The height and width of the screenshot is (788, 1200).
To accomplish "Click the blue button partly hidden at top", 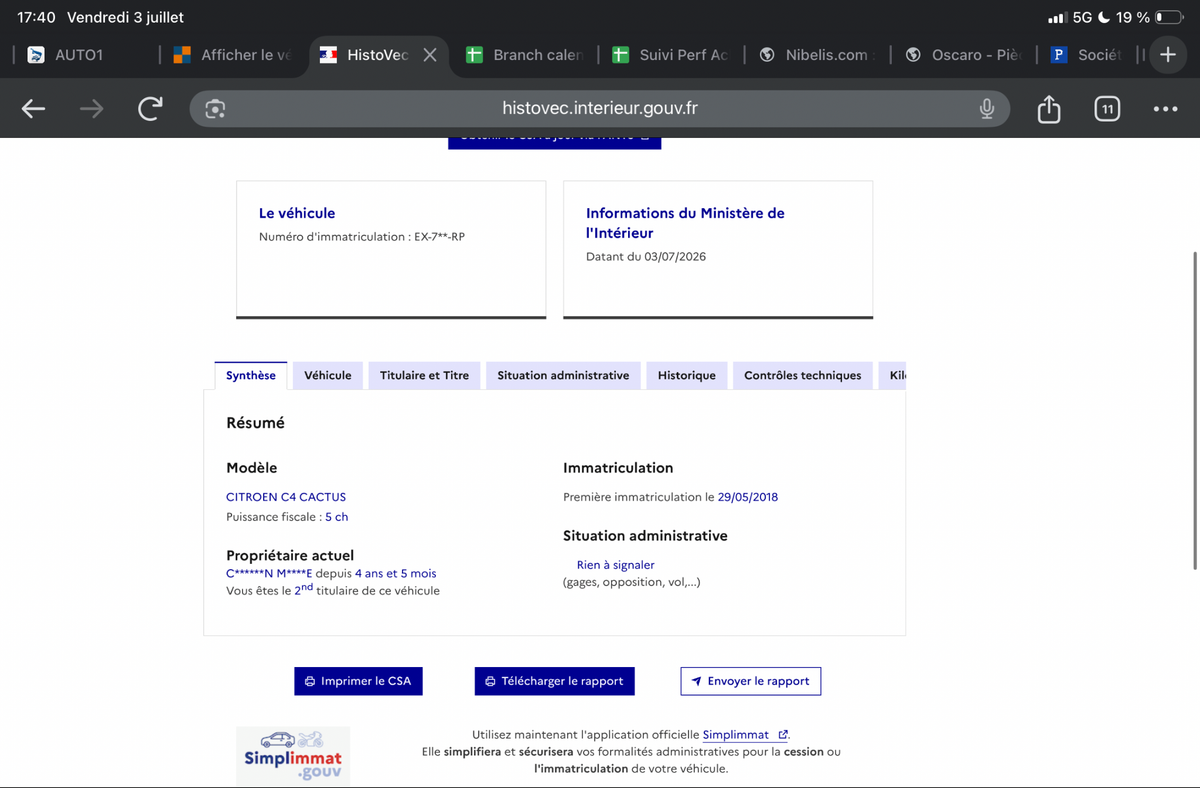I will 554,141.
